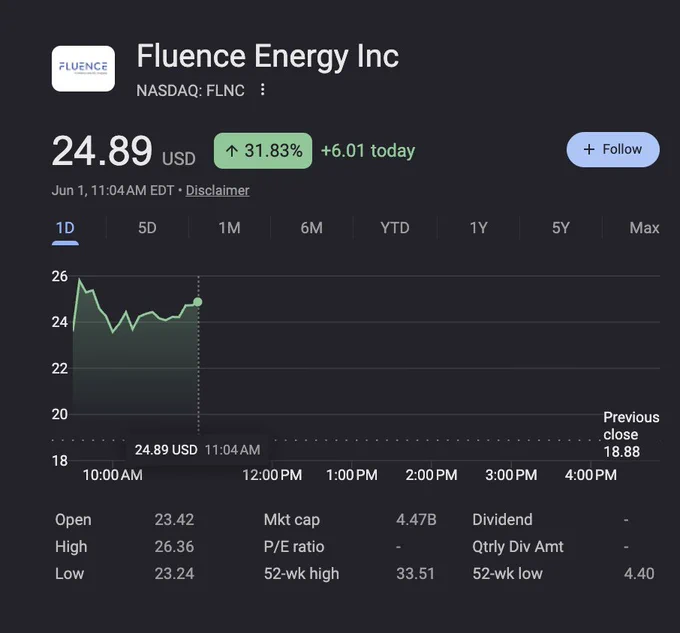The height and width of the screenshot is (633, 680).
Task: Click the 3:00 PM axis label
Action: 511,475
